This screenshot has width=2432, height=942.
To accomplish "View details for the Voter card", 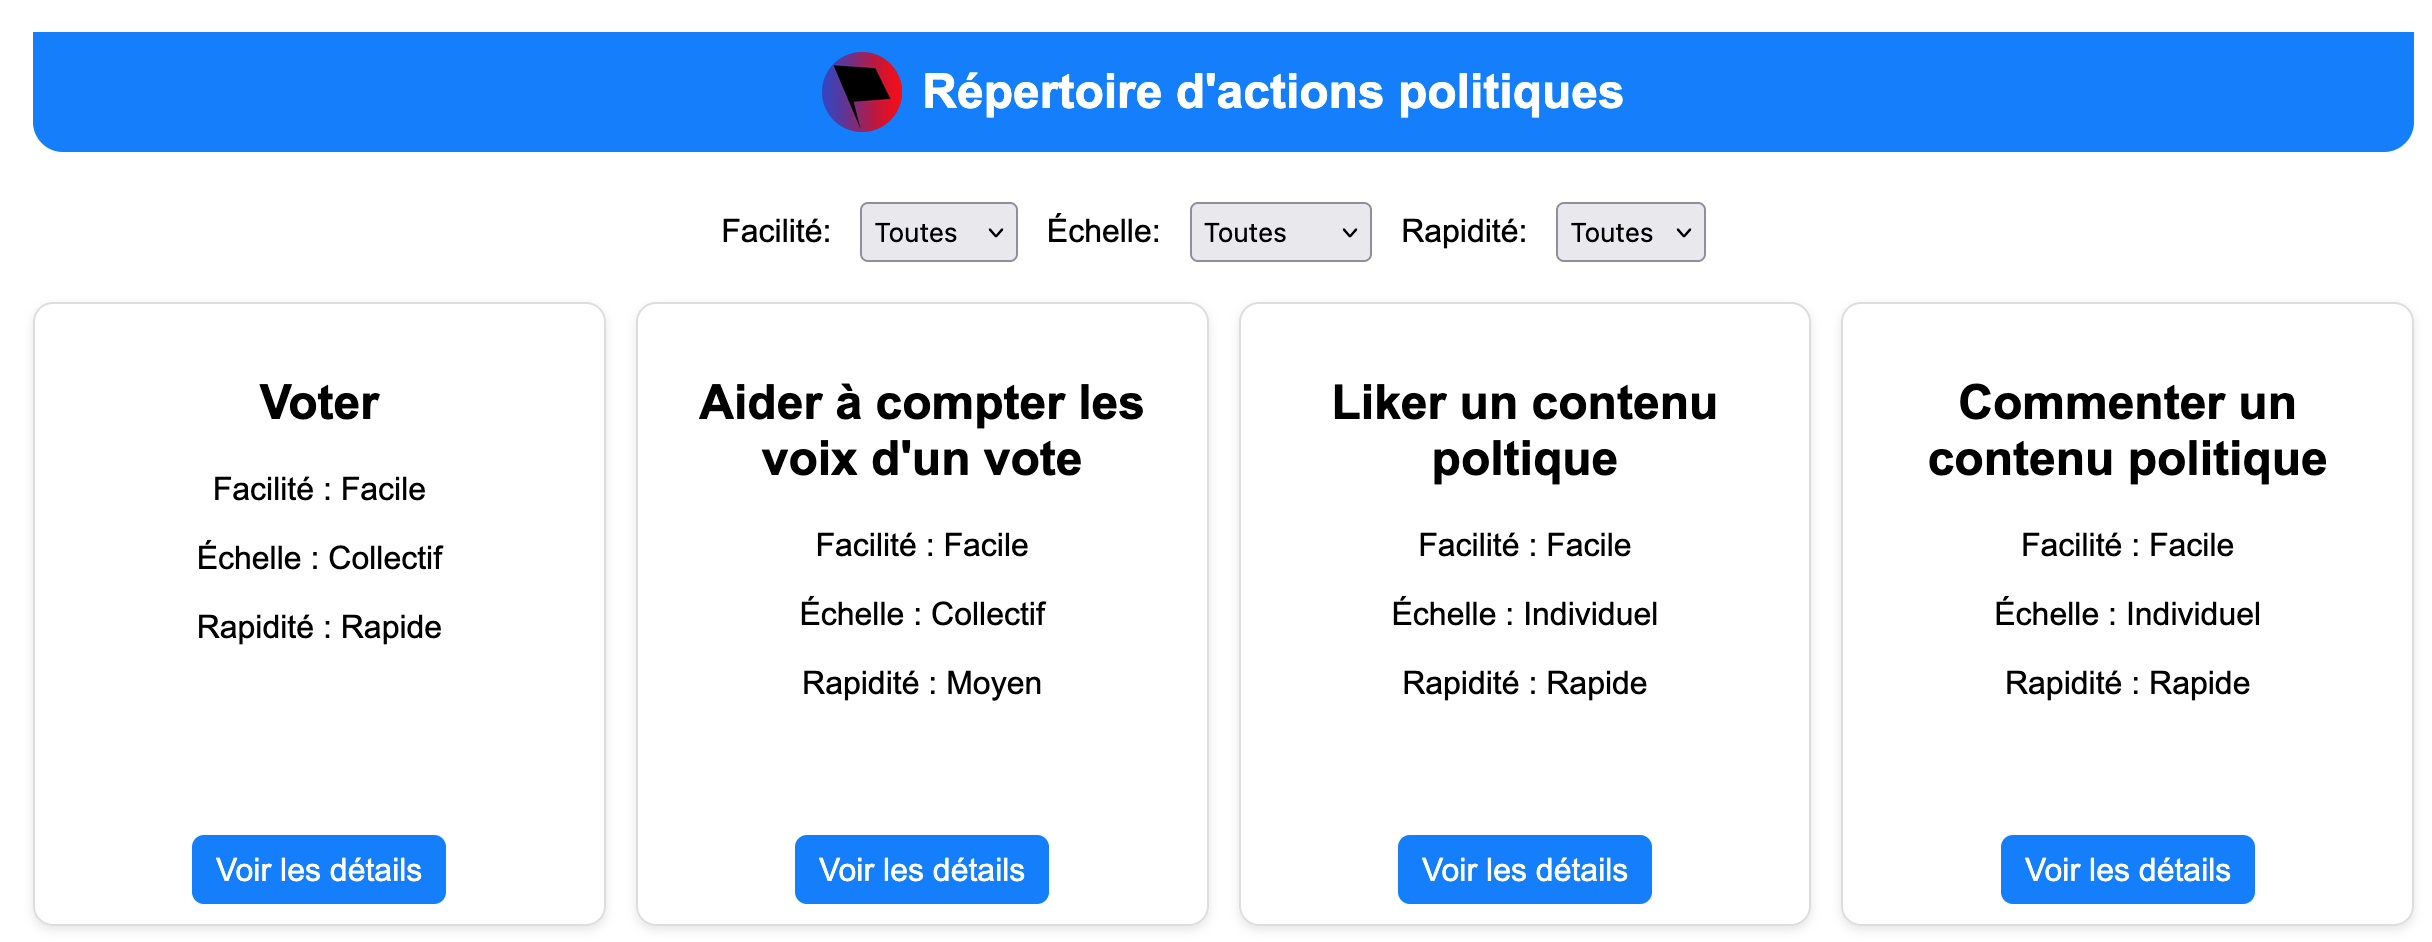I will click(318, 869).
